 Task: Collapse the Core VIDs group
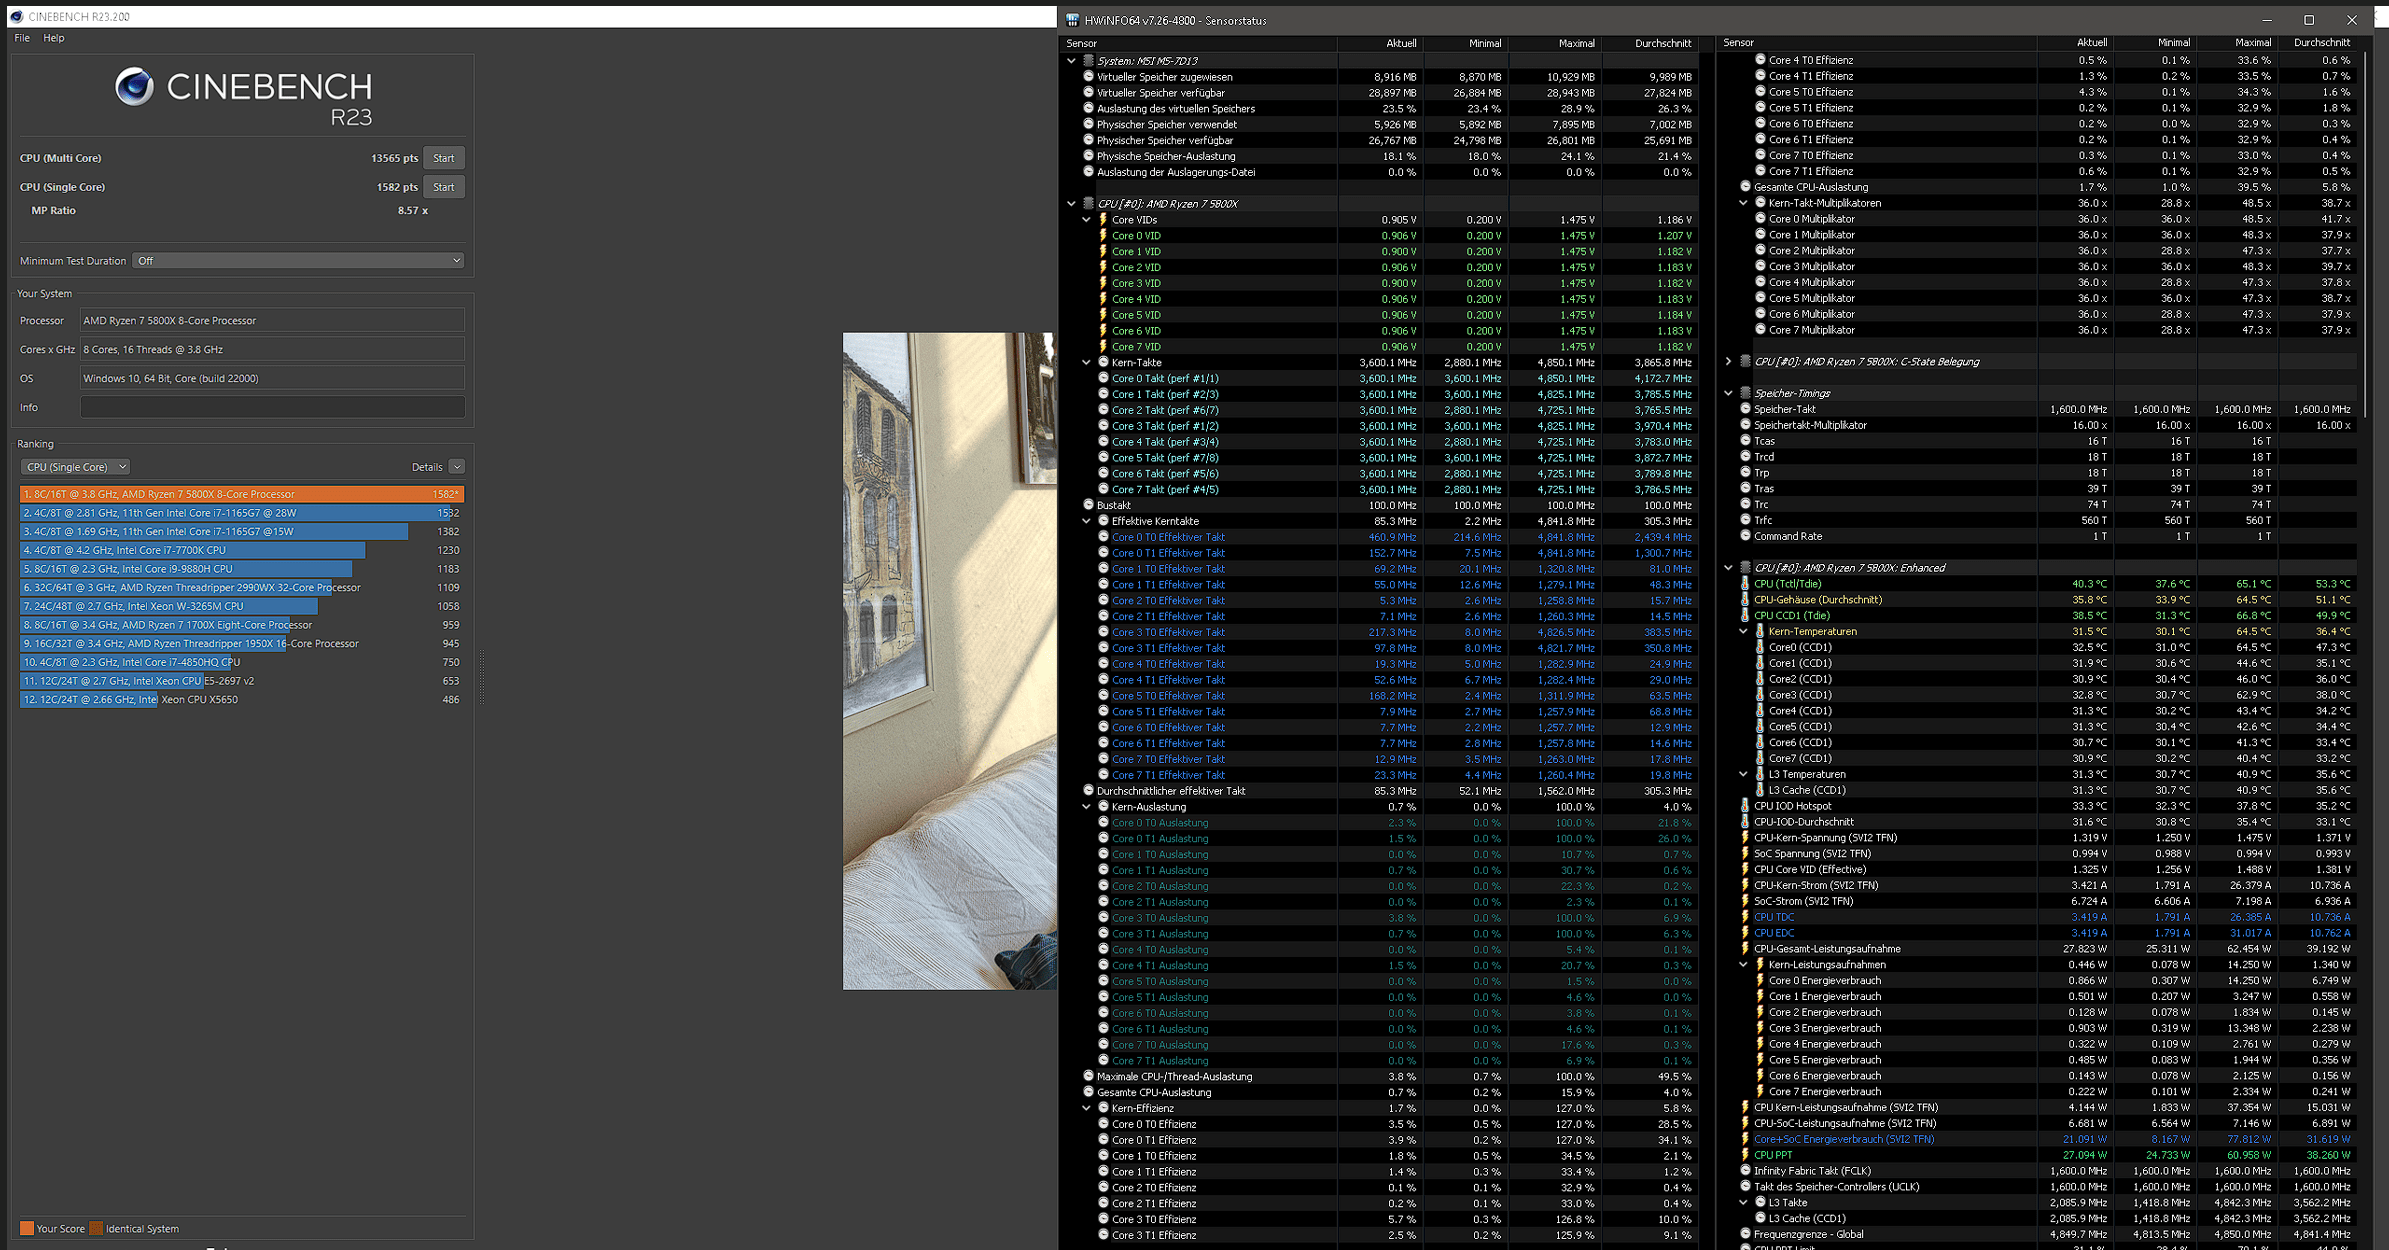pyautogui.click(x=1087, y=220)
